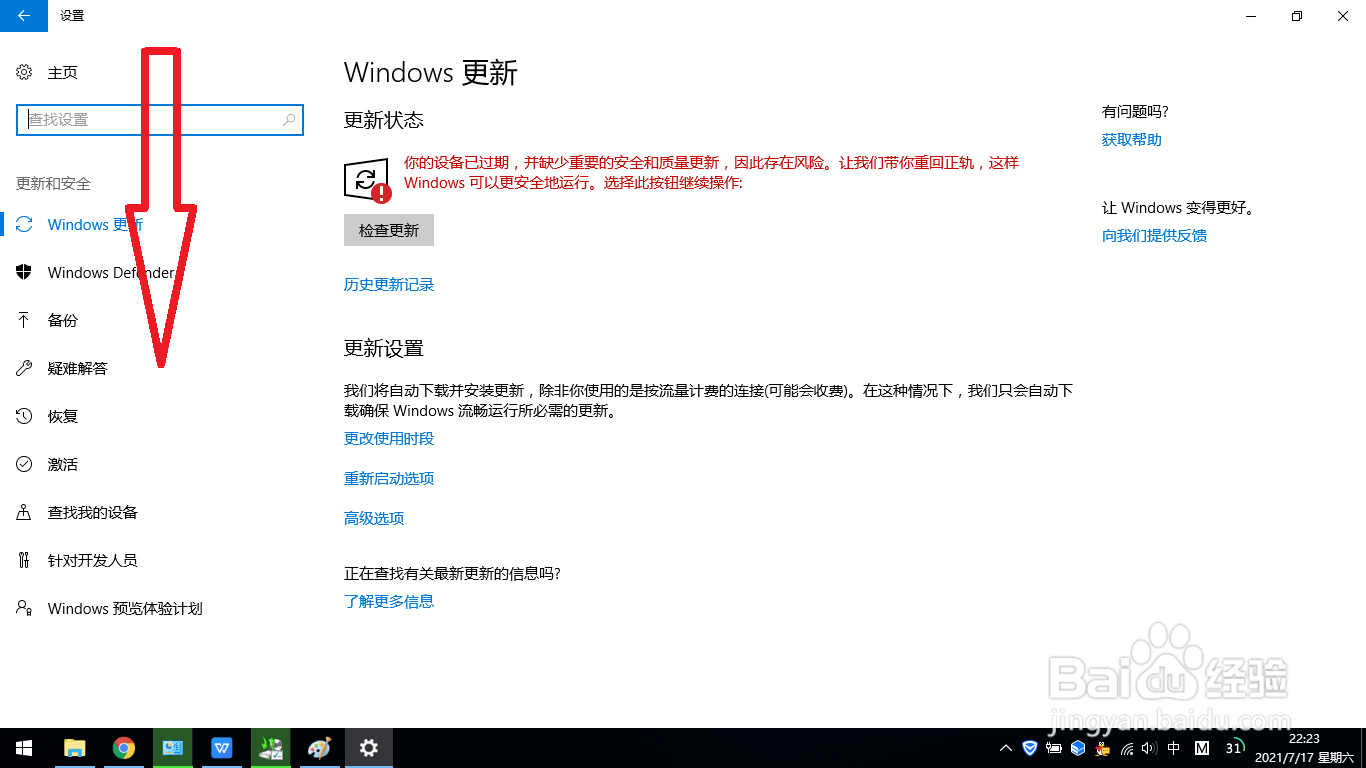Click the 疑难解答 wrench icon
This screenshot has height=768, width=1366.
pos(25,368)
